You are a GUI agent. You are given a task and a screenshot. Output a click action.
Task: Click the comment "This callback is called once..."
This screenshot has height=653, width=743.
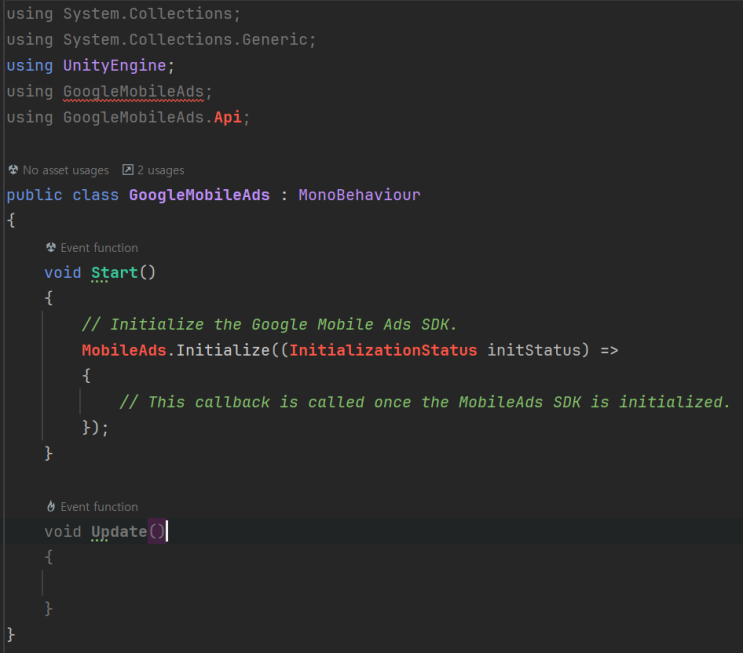(x=425, y=402)
